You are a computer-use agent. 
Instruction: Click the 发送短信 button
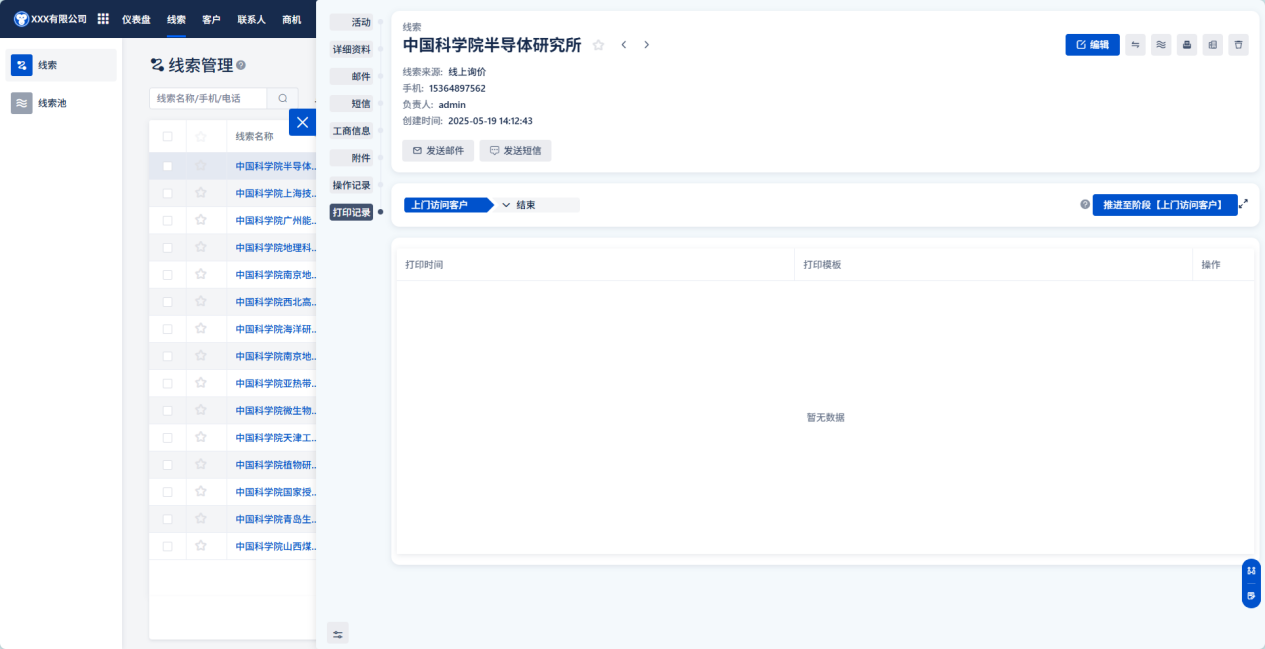[x=515, y=150]
